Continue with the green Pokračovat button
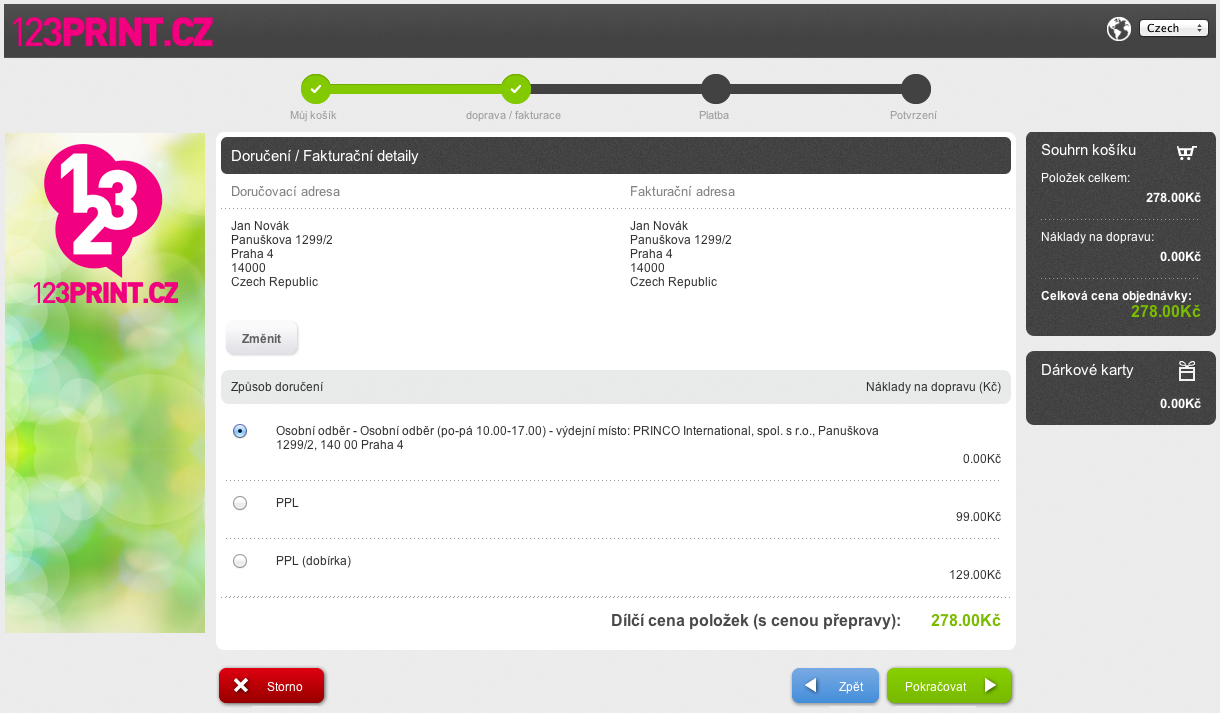Image resolution: width=1220 pixels, height=713 pixels. (948, 686)
